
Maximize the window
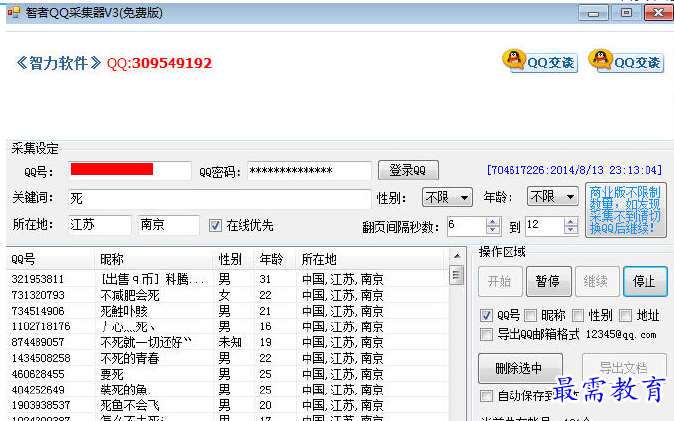(626, 13)
